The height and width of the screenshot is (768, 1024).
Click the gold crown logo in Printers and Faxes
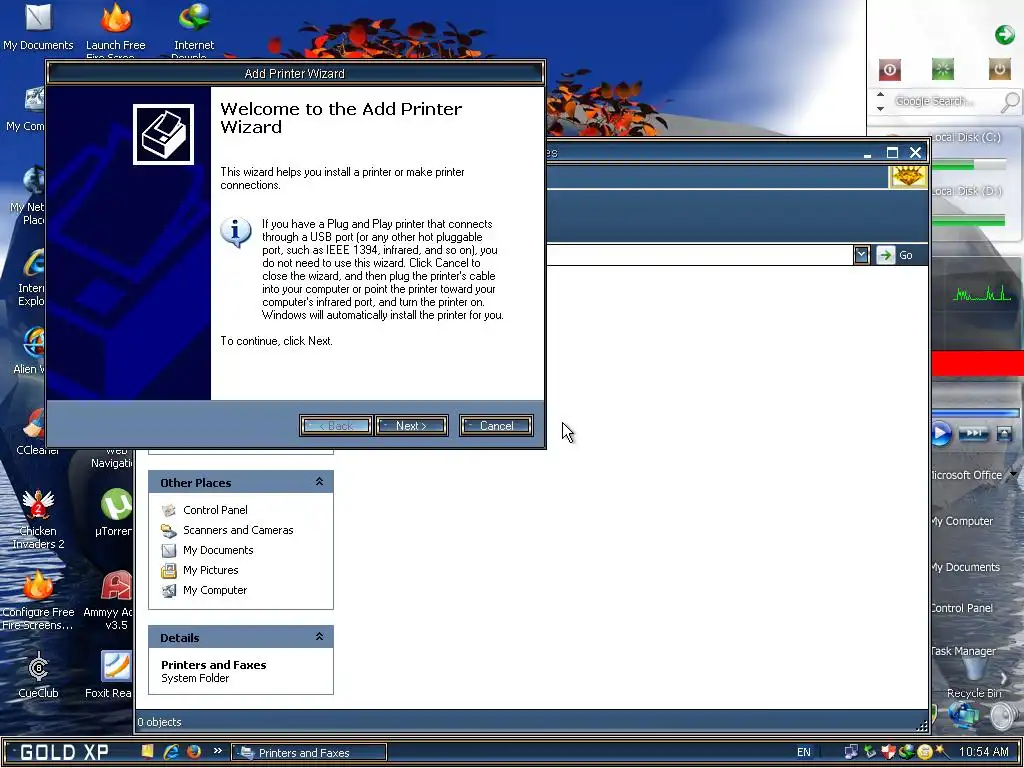point(908,176)
